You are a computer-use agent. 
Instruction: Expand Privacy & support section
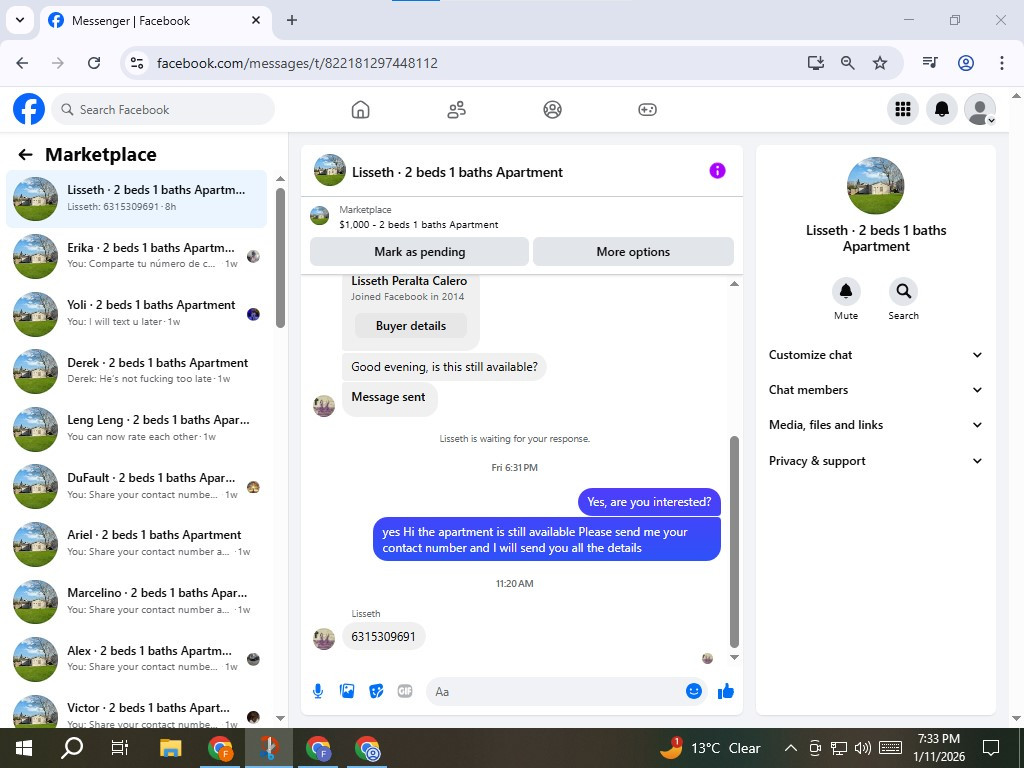point(876,460)
